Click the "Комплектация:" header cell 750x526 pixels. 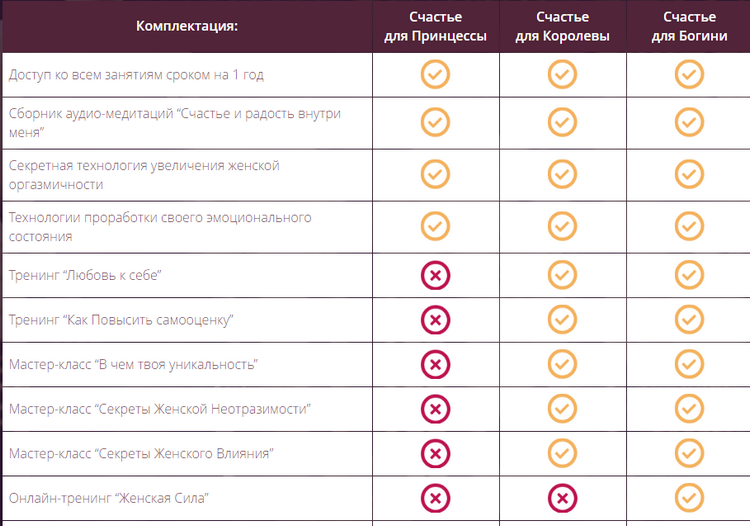[187, 26]
